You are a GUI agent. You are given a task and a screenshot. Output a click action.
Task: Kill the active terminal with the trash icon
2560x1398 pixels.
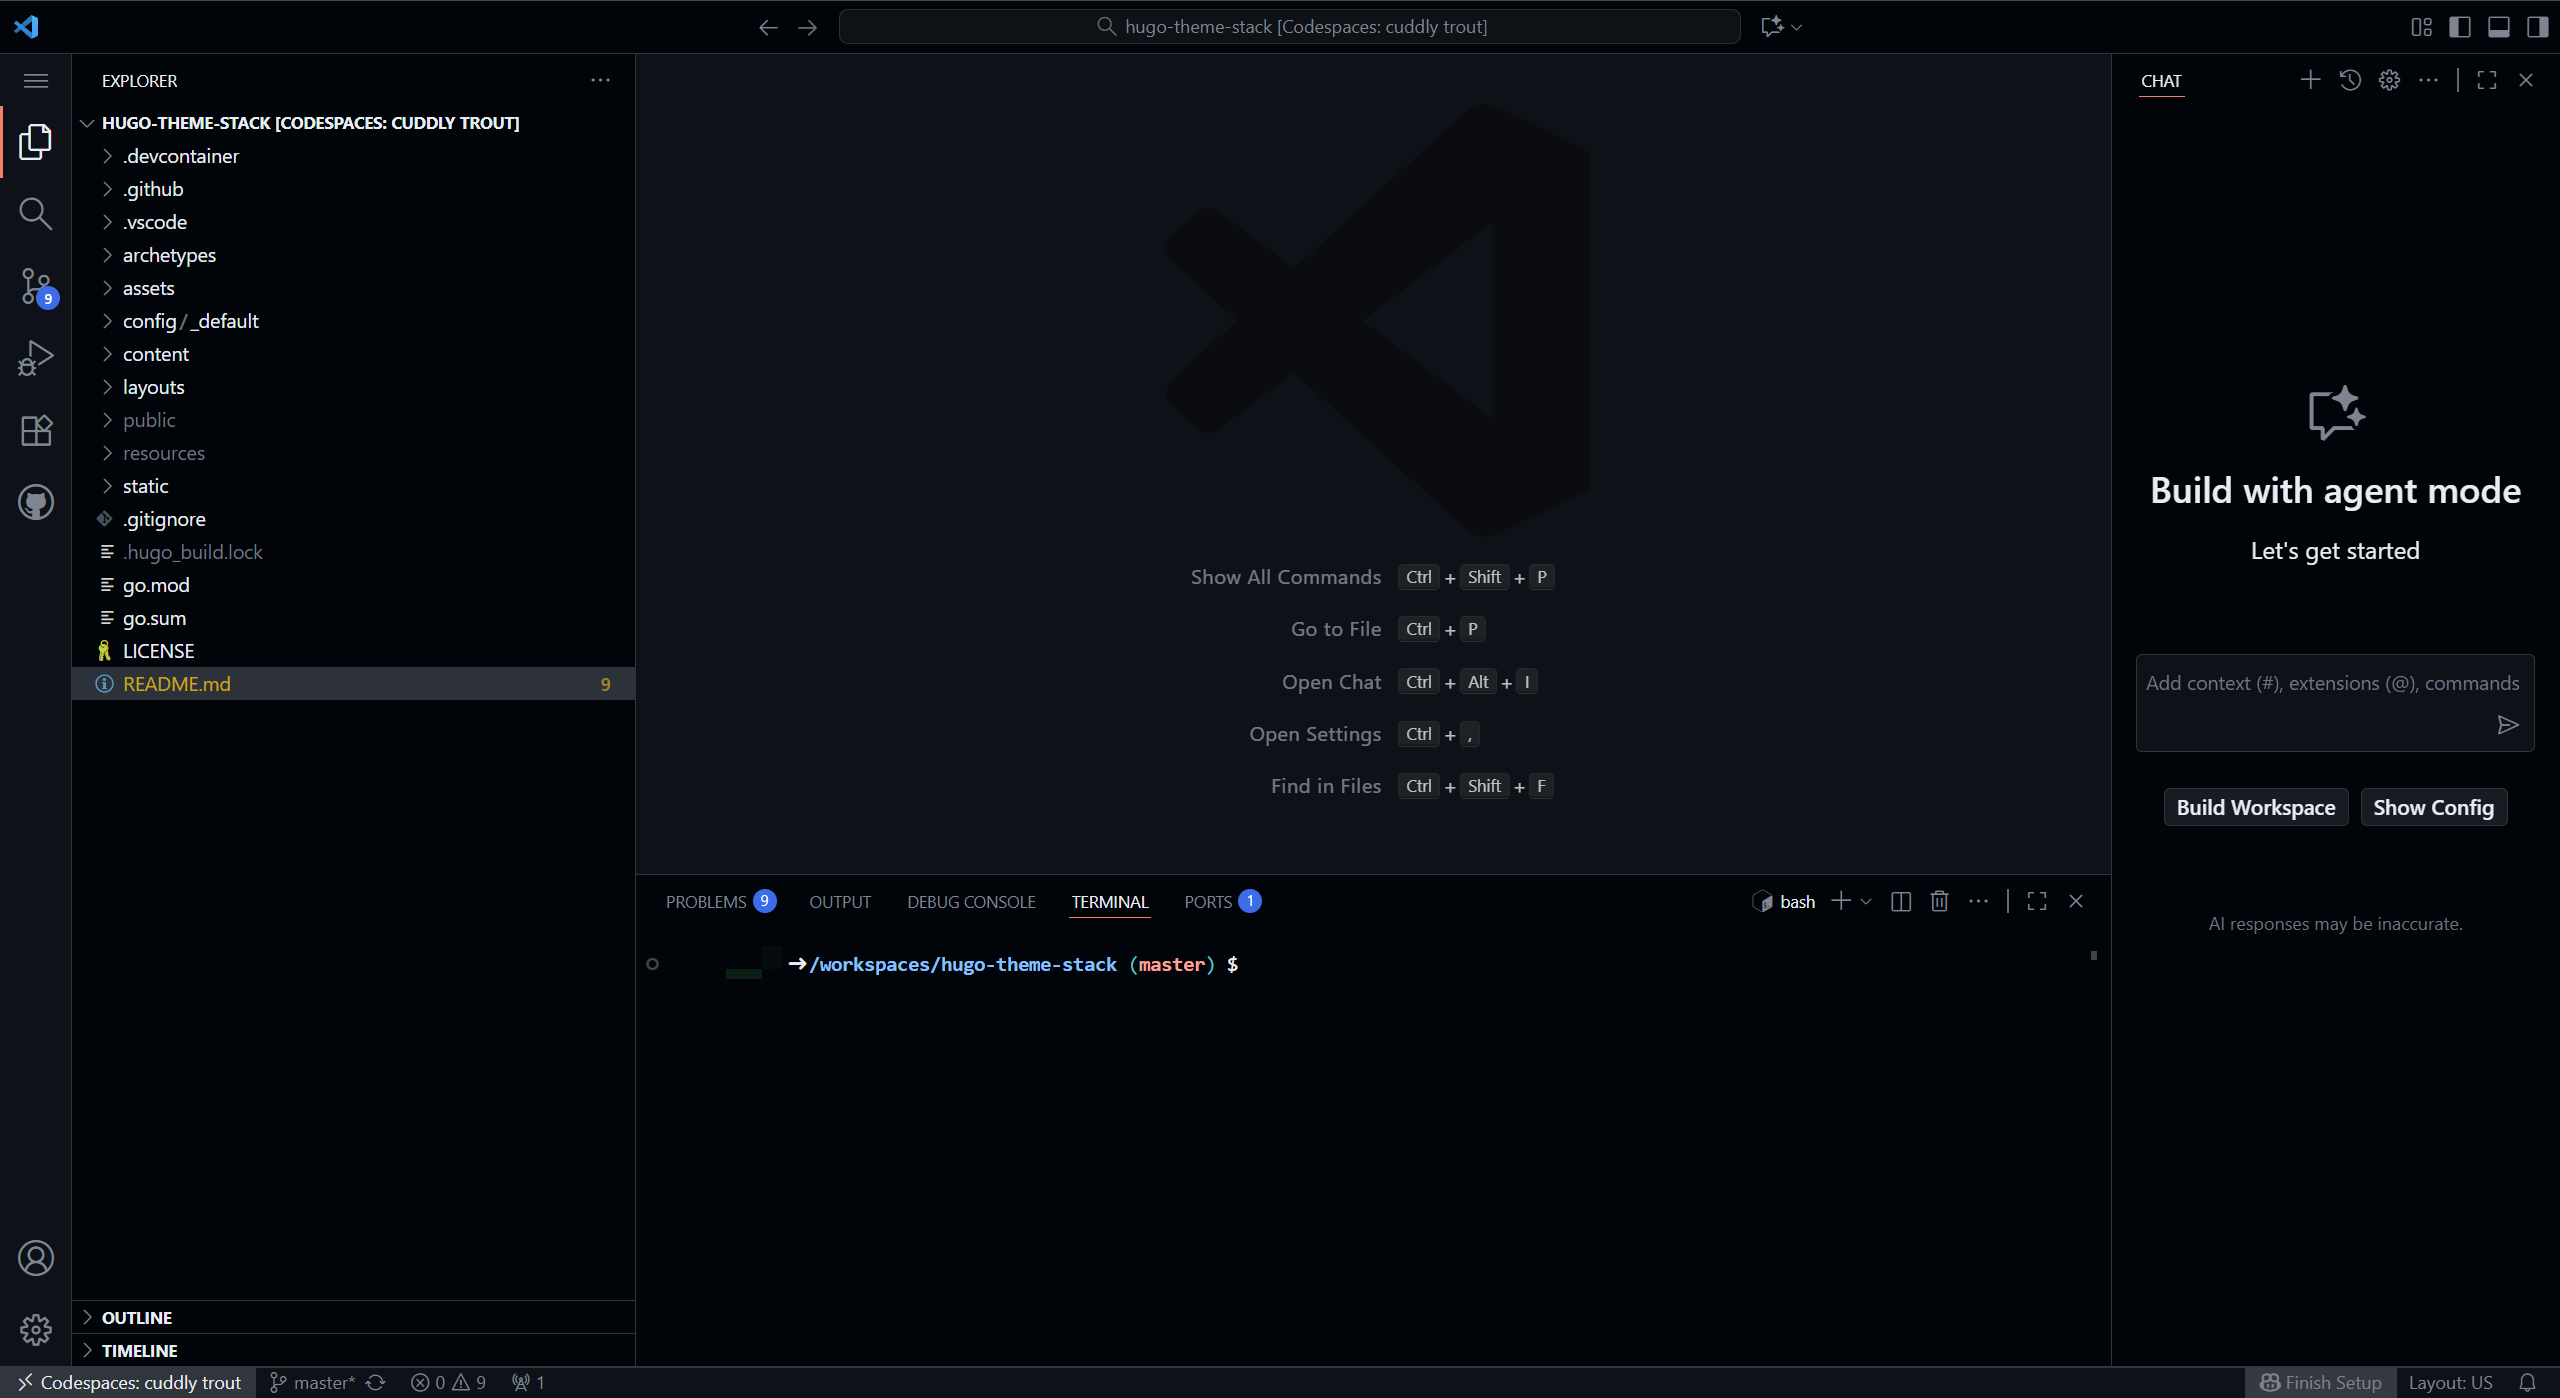[1938, 901]
